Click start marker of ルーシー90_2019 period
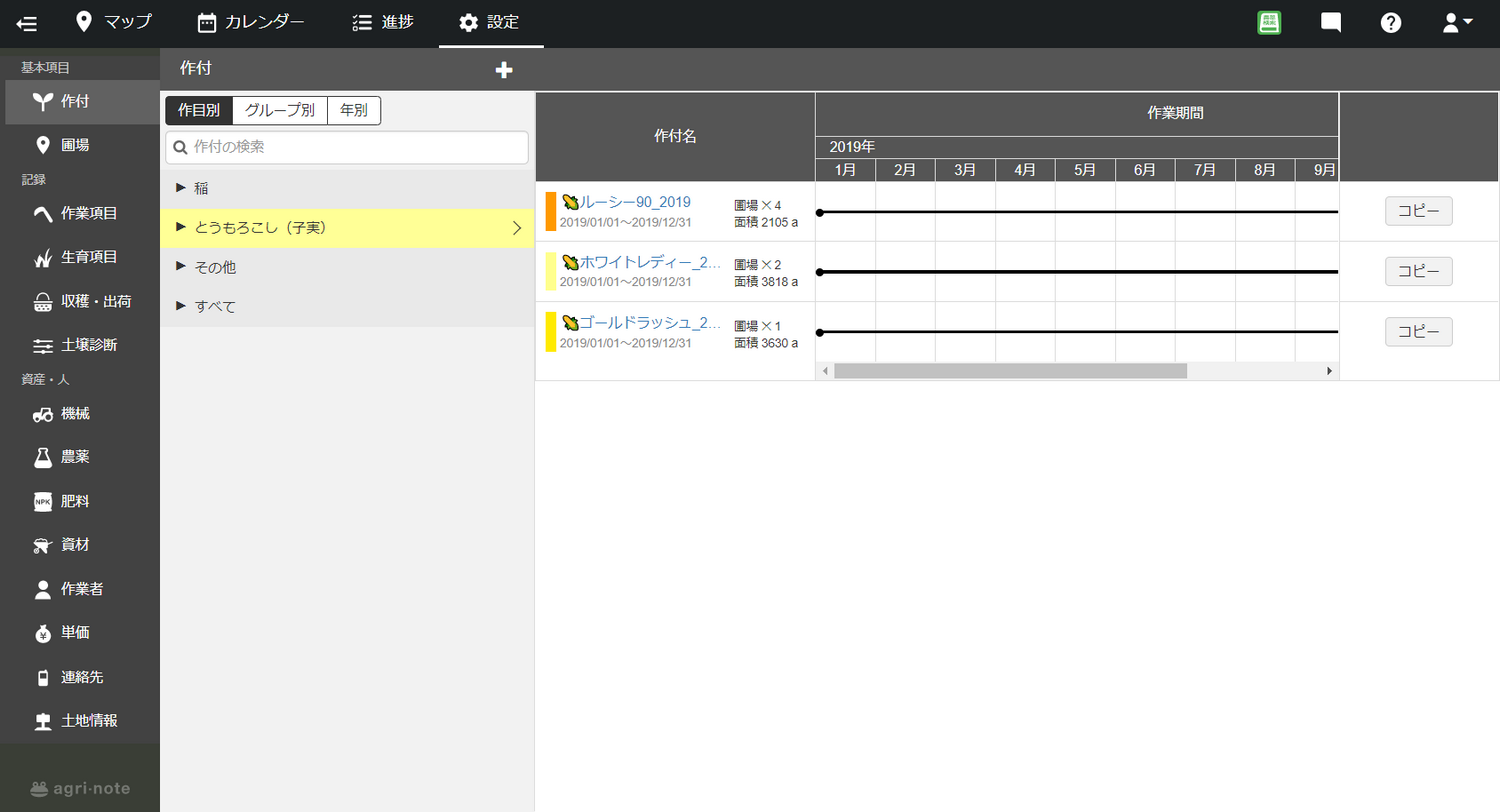Image resolution: width=1500 pixels, height=812 pixels. click(x=820, y=212)
